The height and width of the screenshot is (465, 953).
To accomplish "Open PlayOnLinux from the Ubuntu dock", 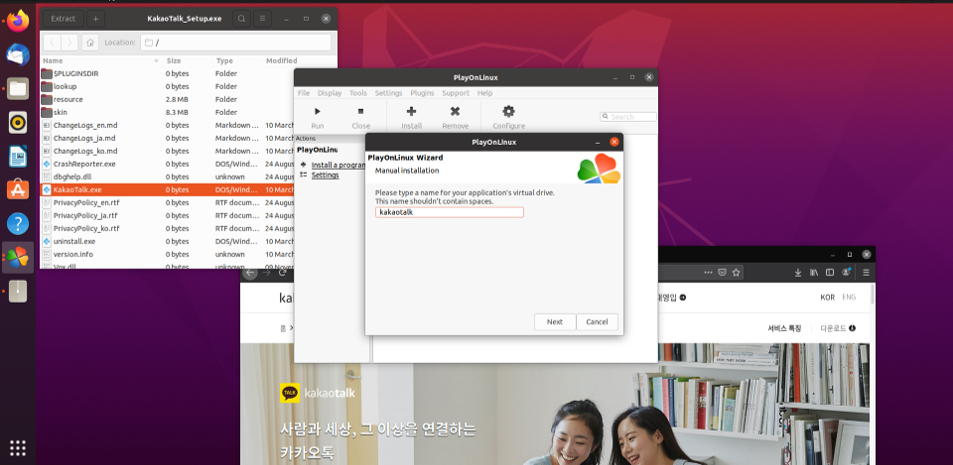I will tap(17, 257).
